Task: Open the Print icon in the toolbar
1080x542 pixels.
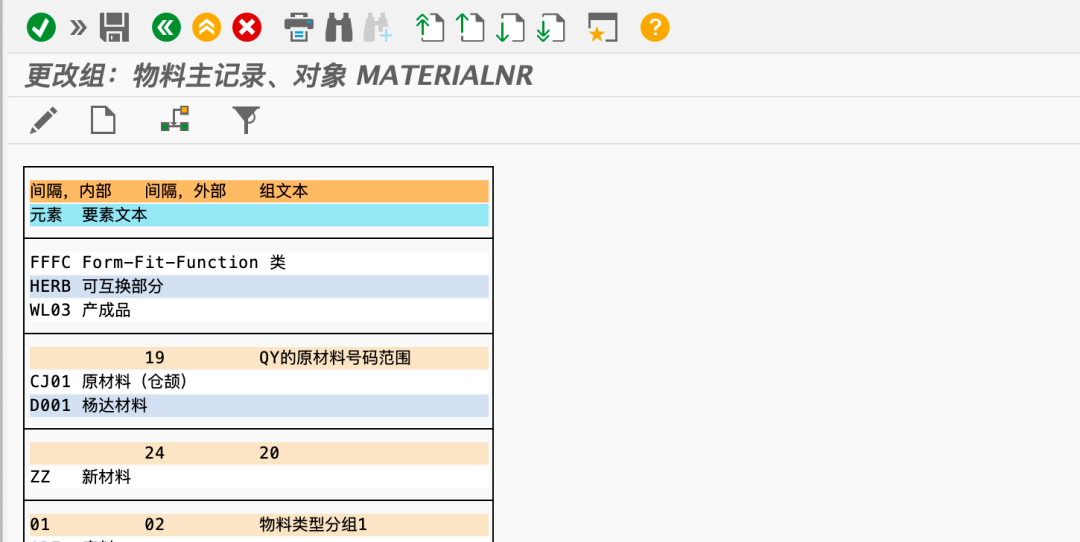Action: (x=299, y=27)
